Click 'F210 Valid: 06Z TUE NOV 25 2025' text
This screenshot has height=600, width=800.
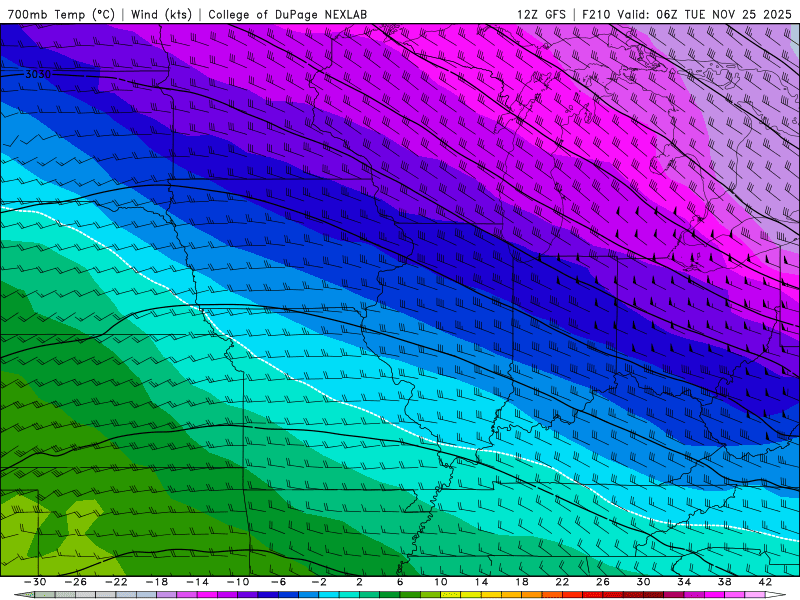[x=687, y=14]
